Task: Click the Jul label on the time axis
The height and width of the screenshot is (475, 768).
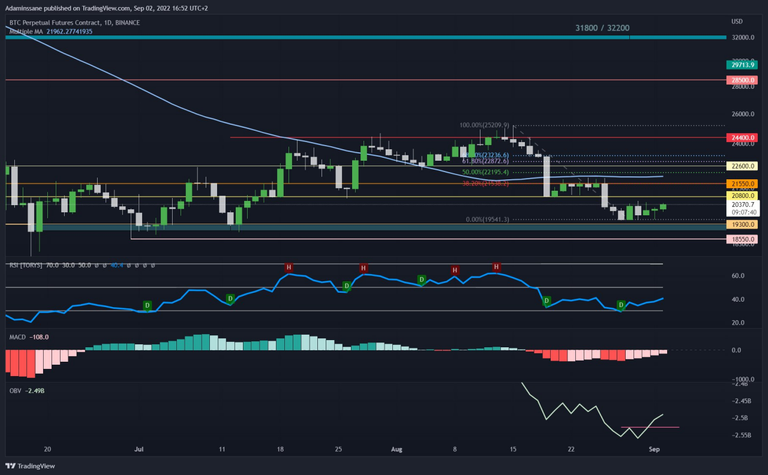Action: 139,449
